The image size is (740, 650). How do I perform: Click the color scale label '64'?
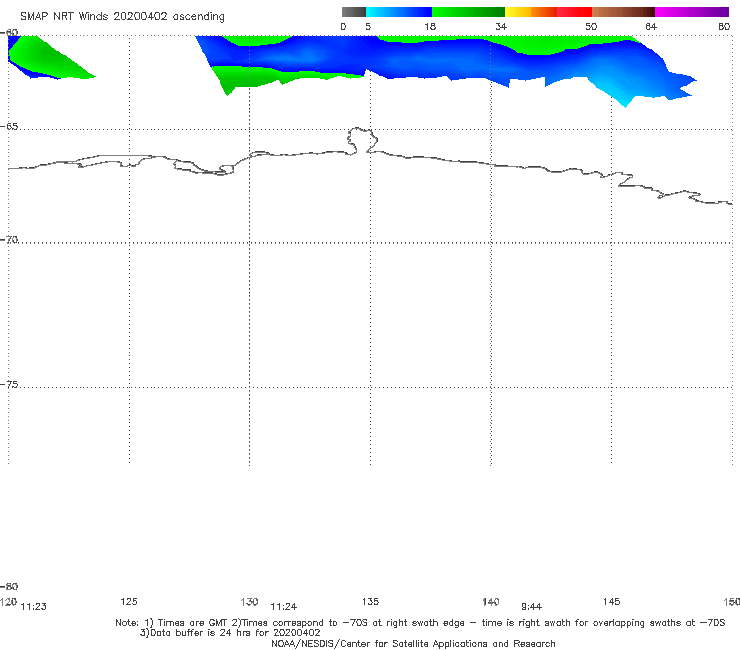point(651,26)
